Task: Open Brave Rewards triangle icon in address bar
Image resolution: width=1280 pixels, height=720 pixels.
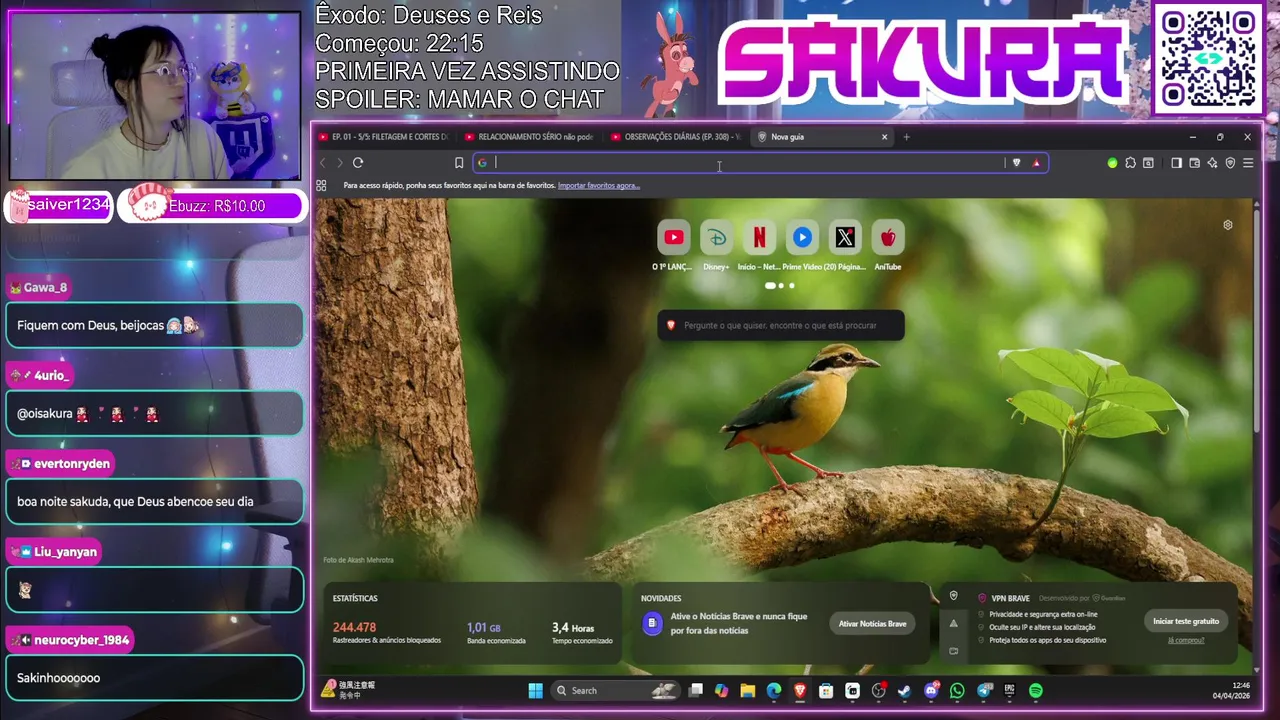Action: click(1037, 163)
